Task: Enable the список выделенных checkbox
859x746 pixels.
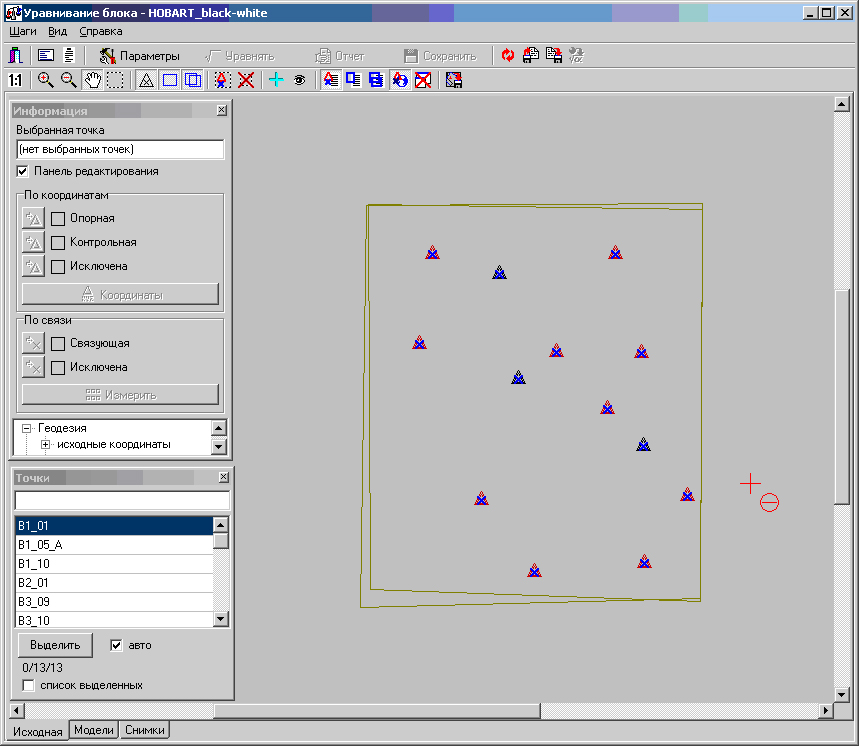Action: point(28,686)
